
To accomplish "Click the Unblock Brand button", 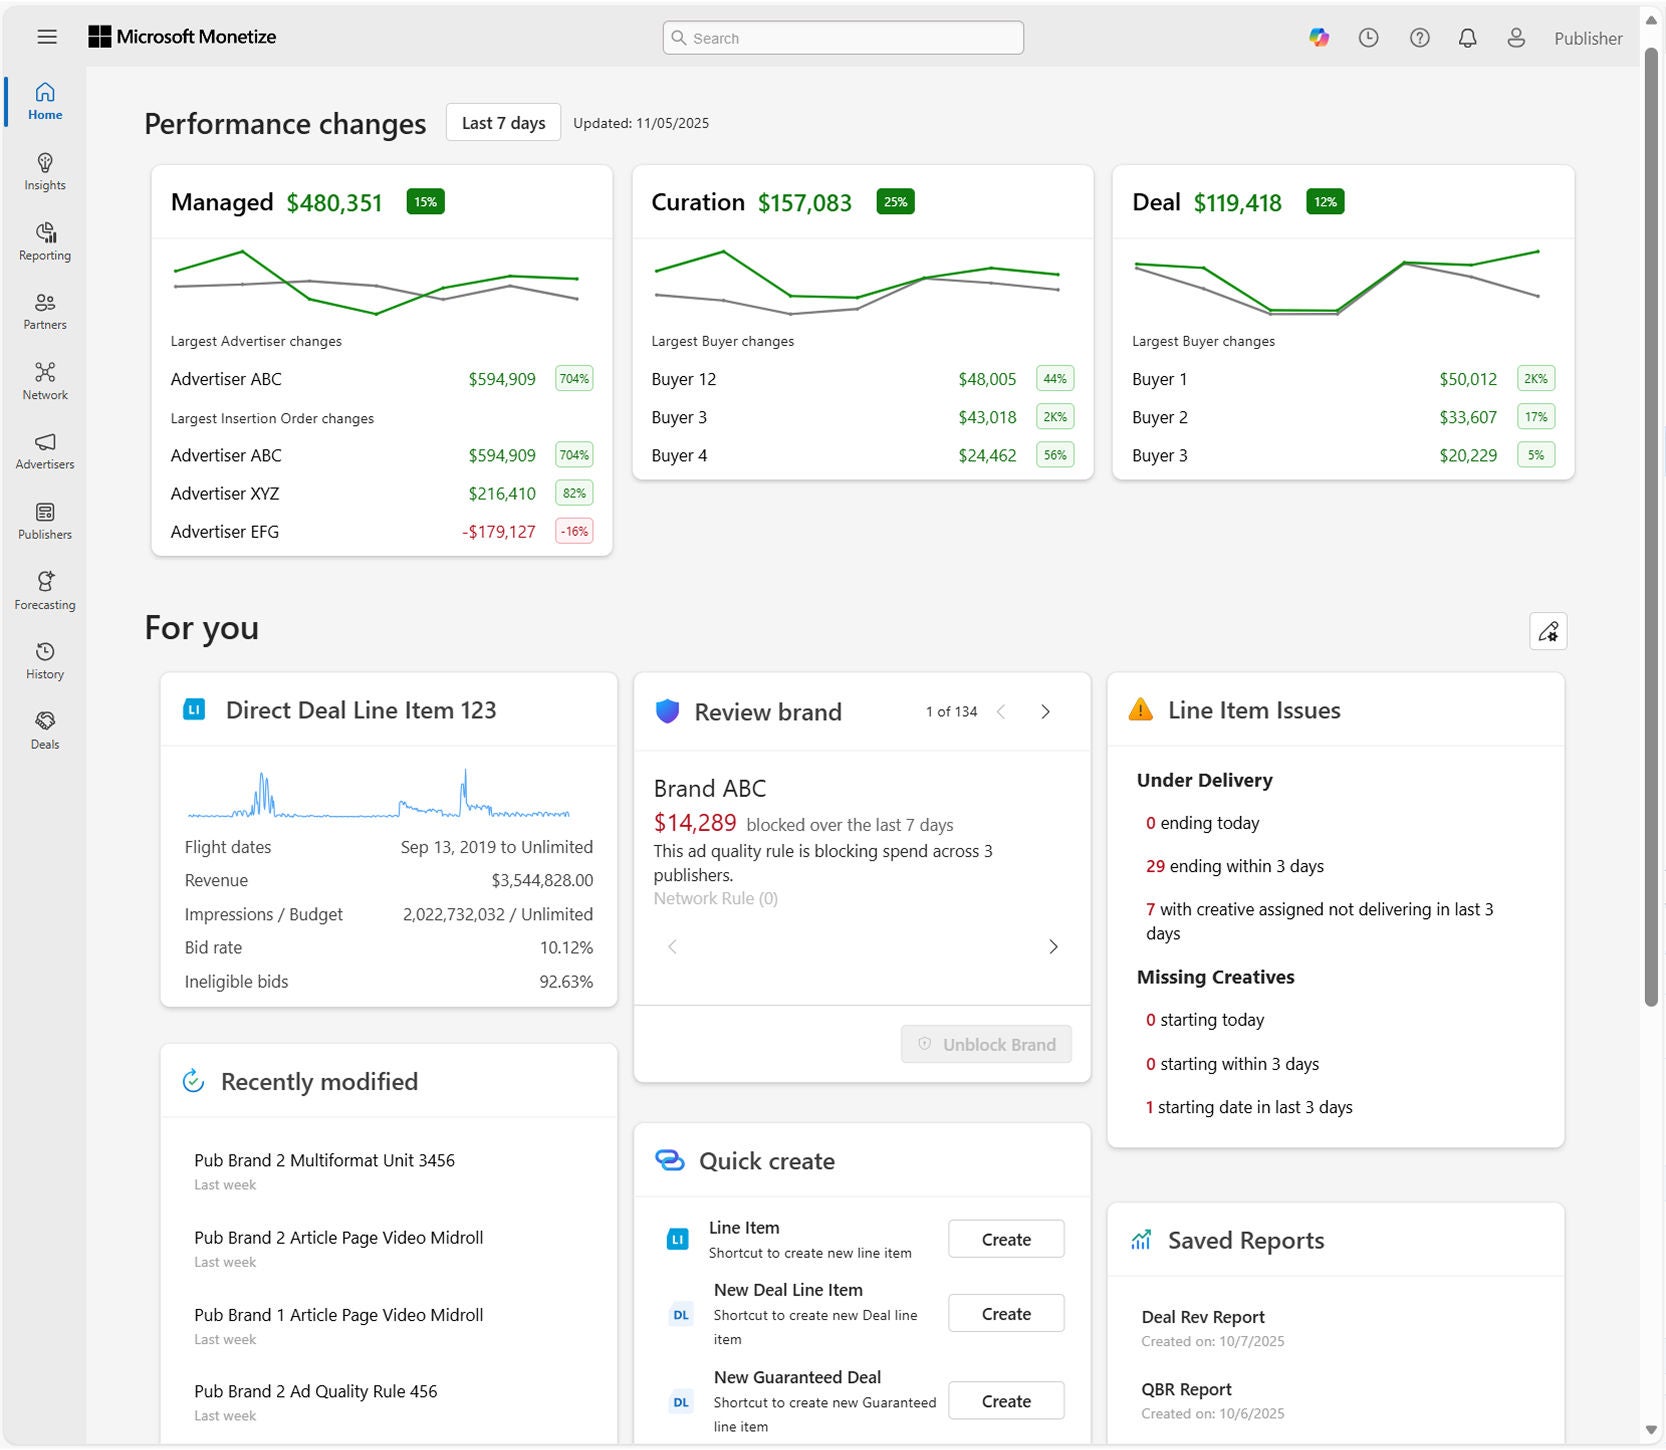I will (x=986, y=1043).
